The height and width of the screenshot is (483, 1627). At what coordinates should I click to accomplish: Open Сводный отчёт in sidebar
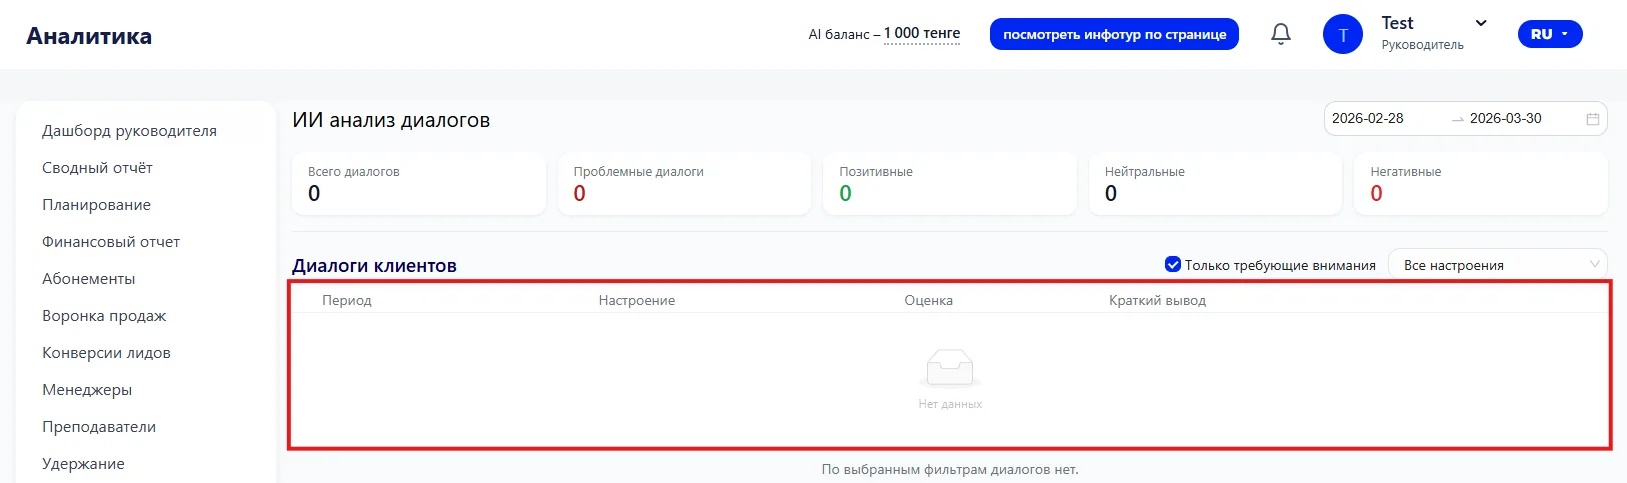(97, 168)
